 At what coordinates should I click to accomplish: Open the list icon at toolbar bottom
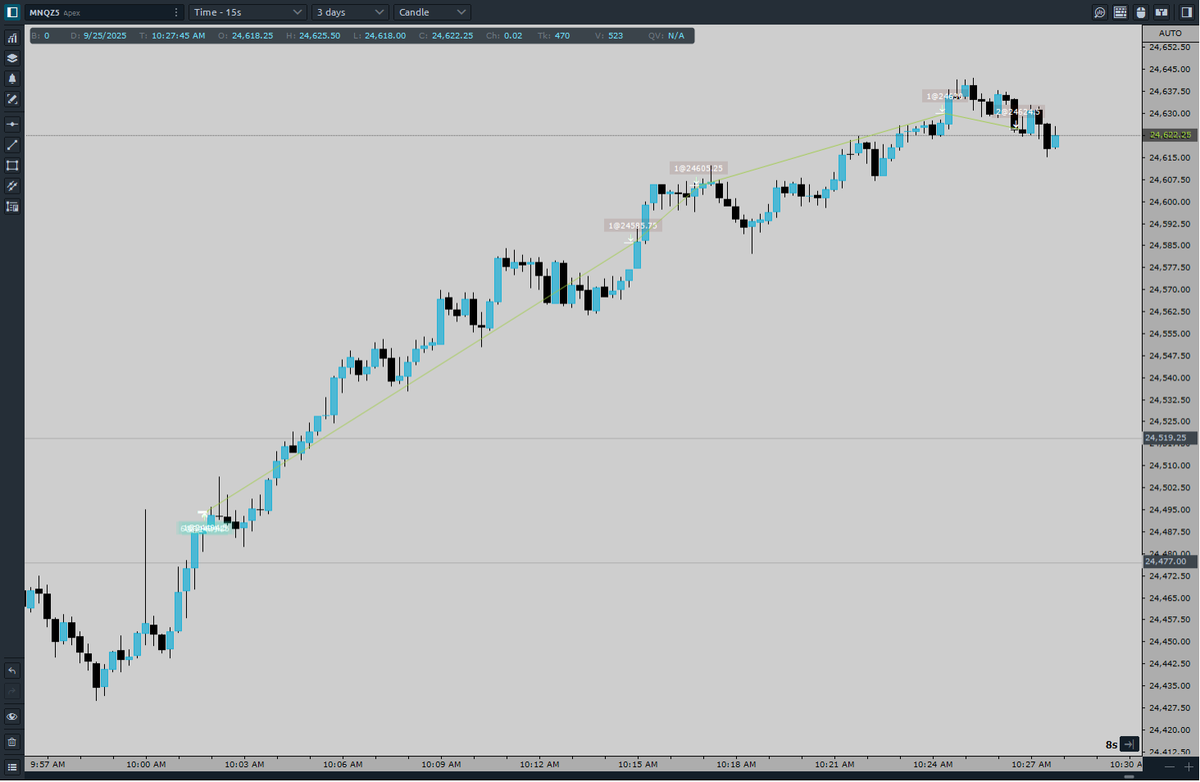[x=12, y=769]
